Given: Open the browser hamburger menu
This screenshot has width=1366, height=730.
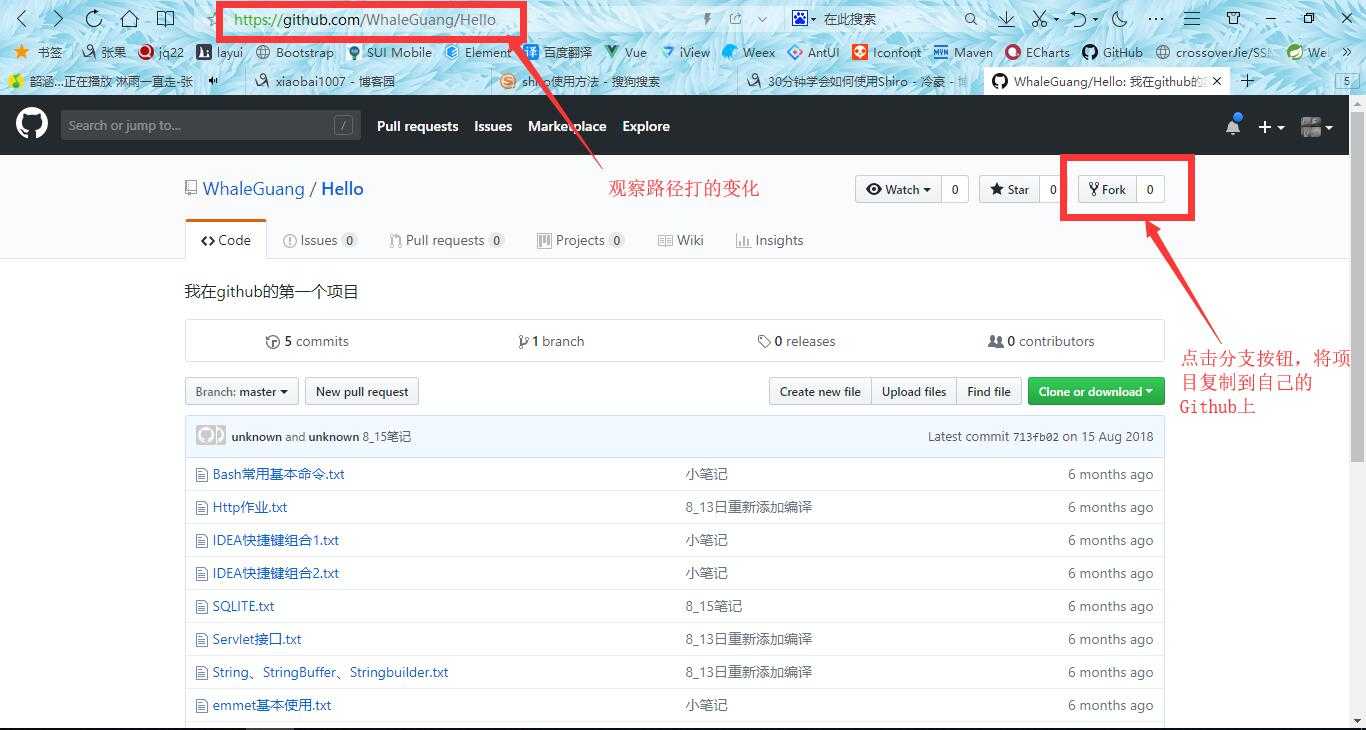Looking at the screenshot, I should pos(1192,19).
